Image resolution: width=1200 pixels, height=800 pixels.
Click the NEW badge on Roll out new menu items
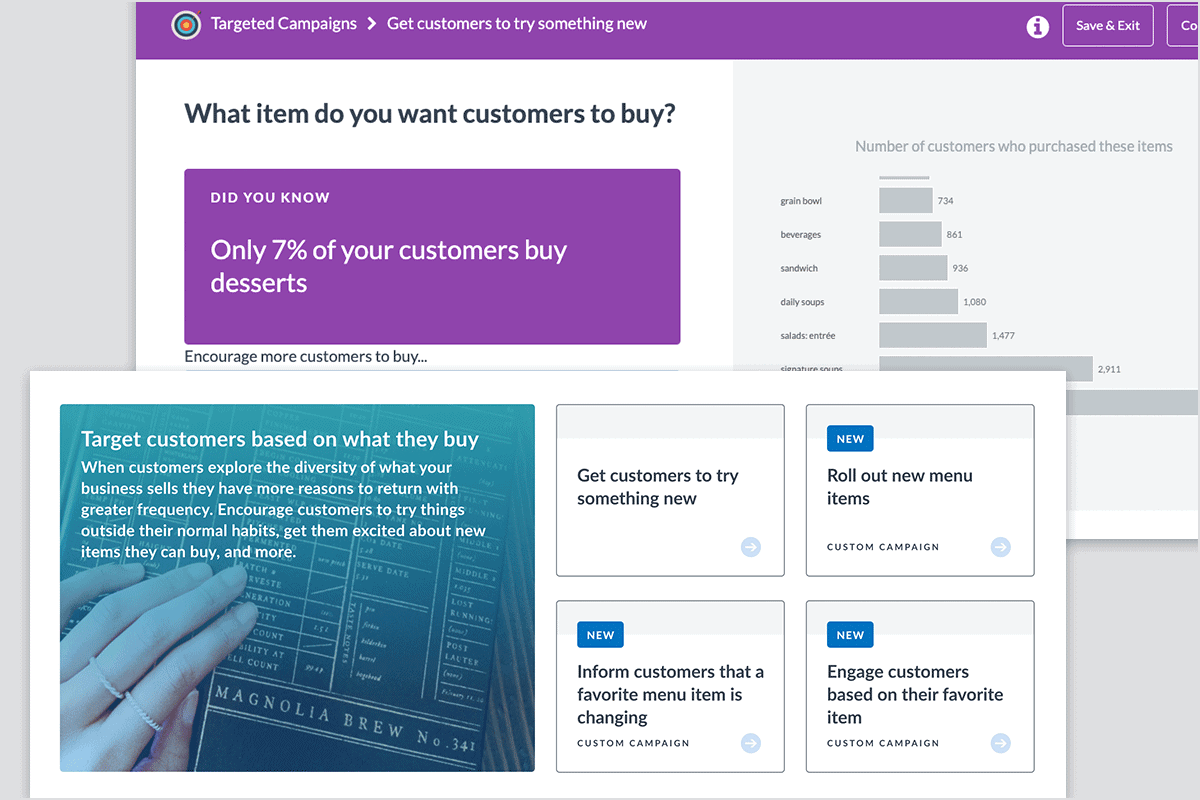click(851, 439)
